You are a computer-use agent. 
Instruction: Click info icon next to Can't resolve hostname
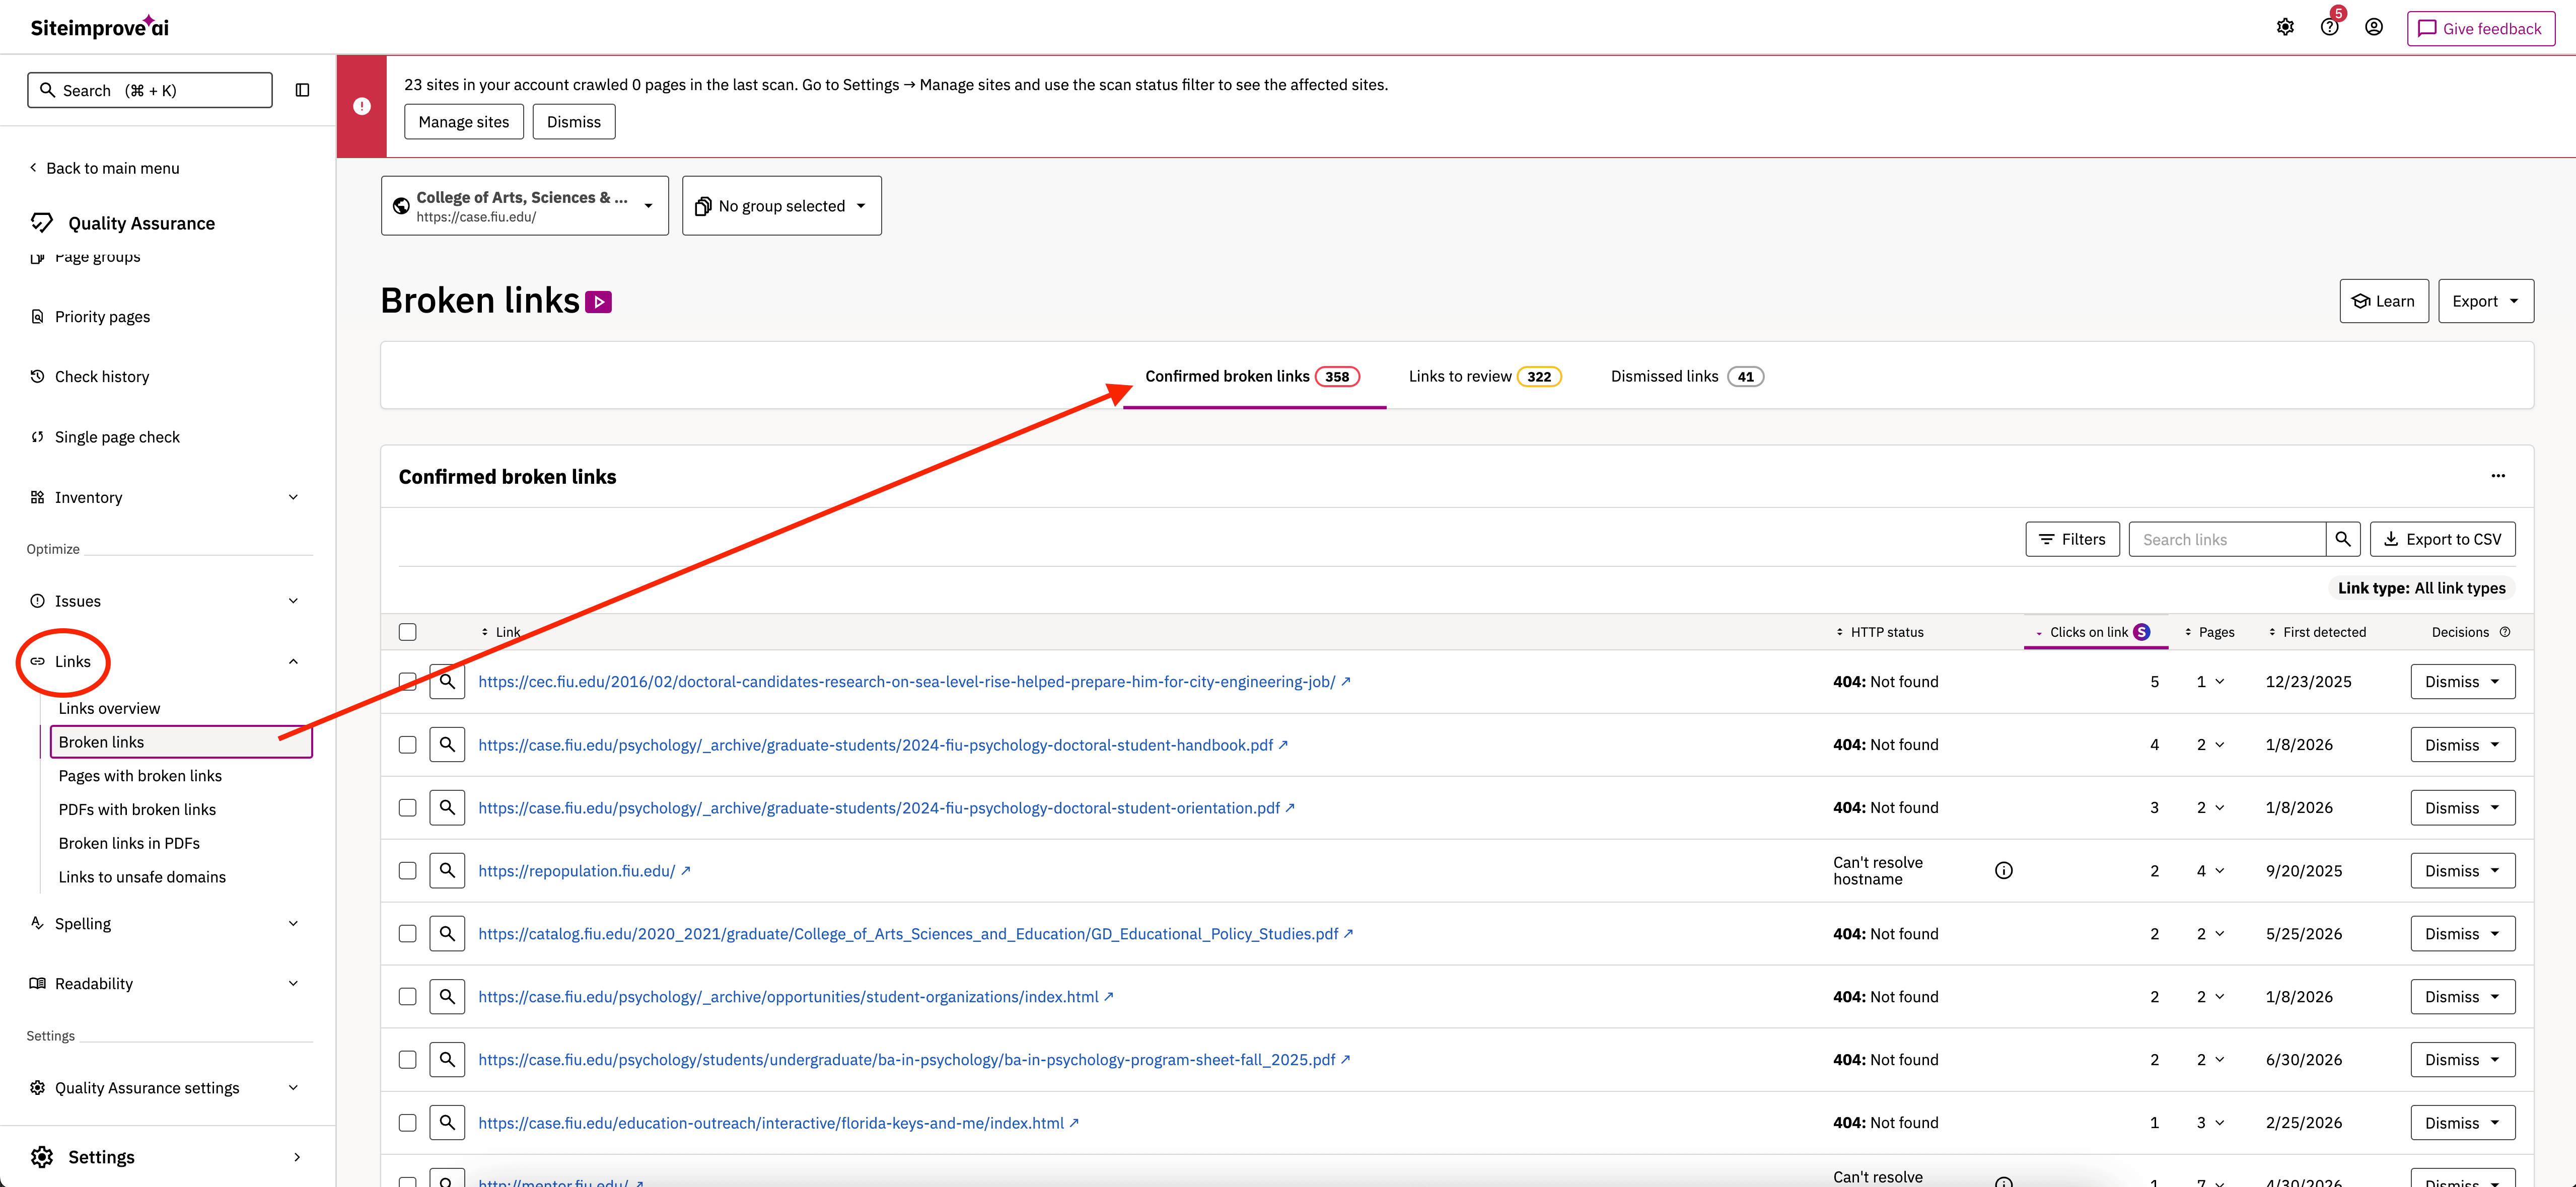tap(2003, 870)
